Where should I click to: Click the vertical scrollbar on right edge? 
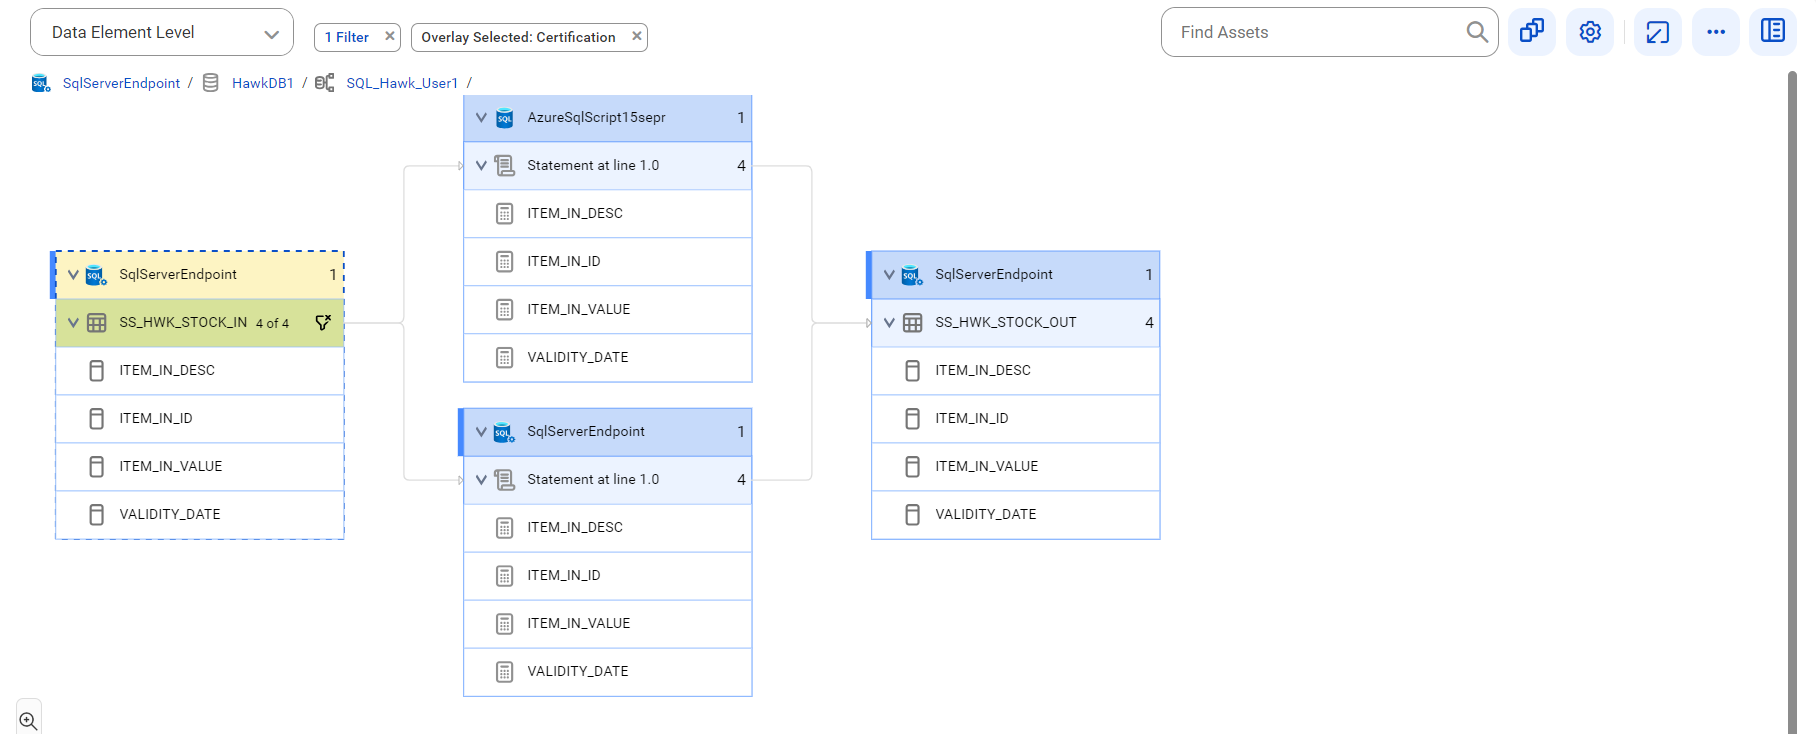(1792, 400)
